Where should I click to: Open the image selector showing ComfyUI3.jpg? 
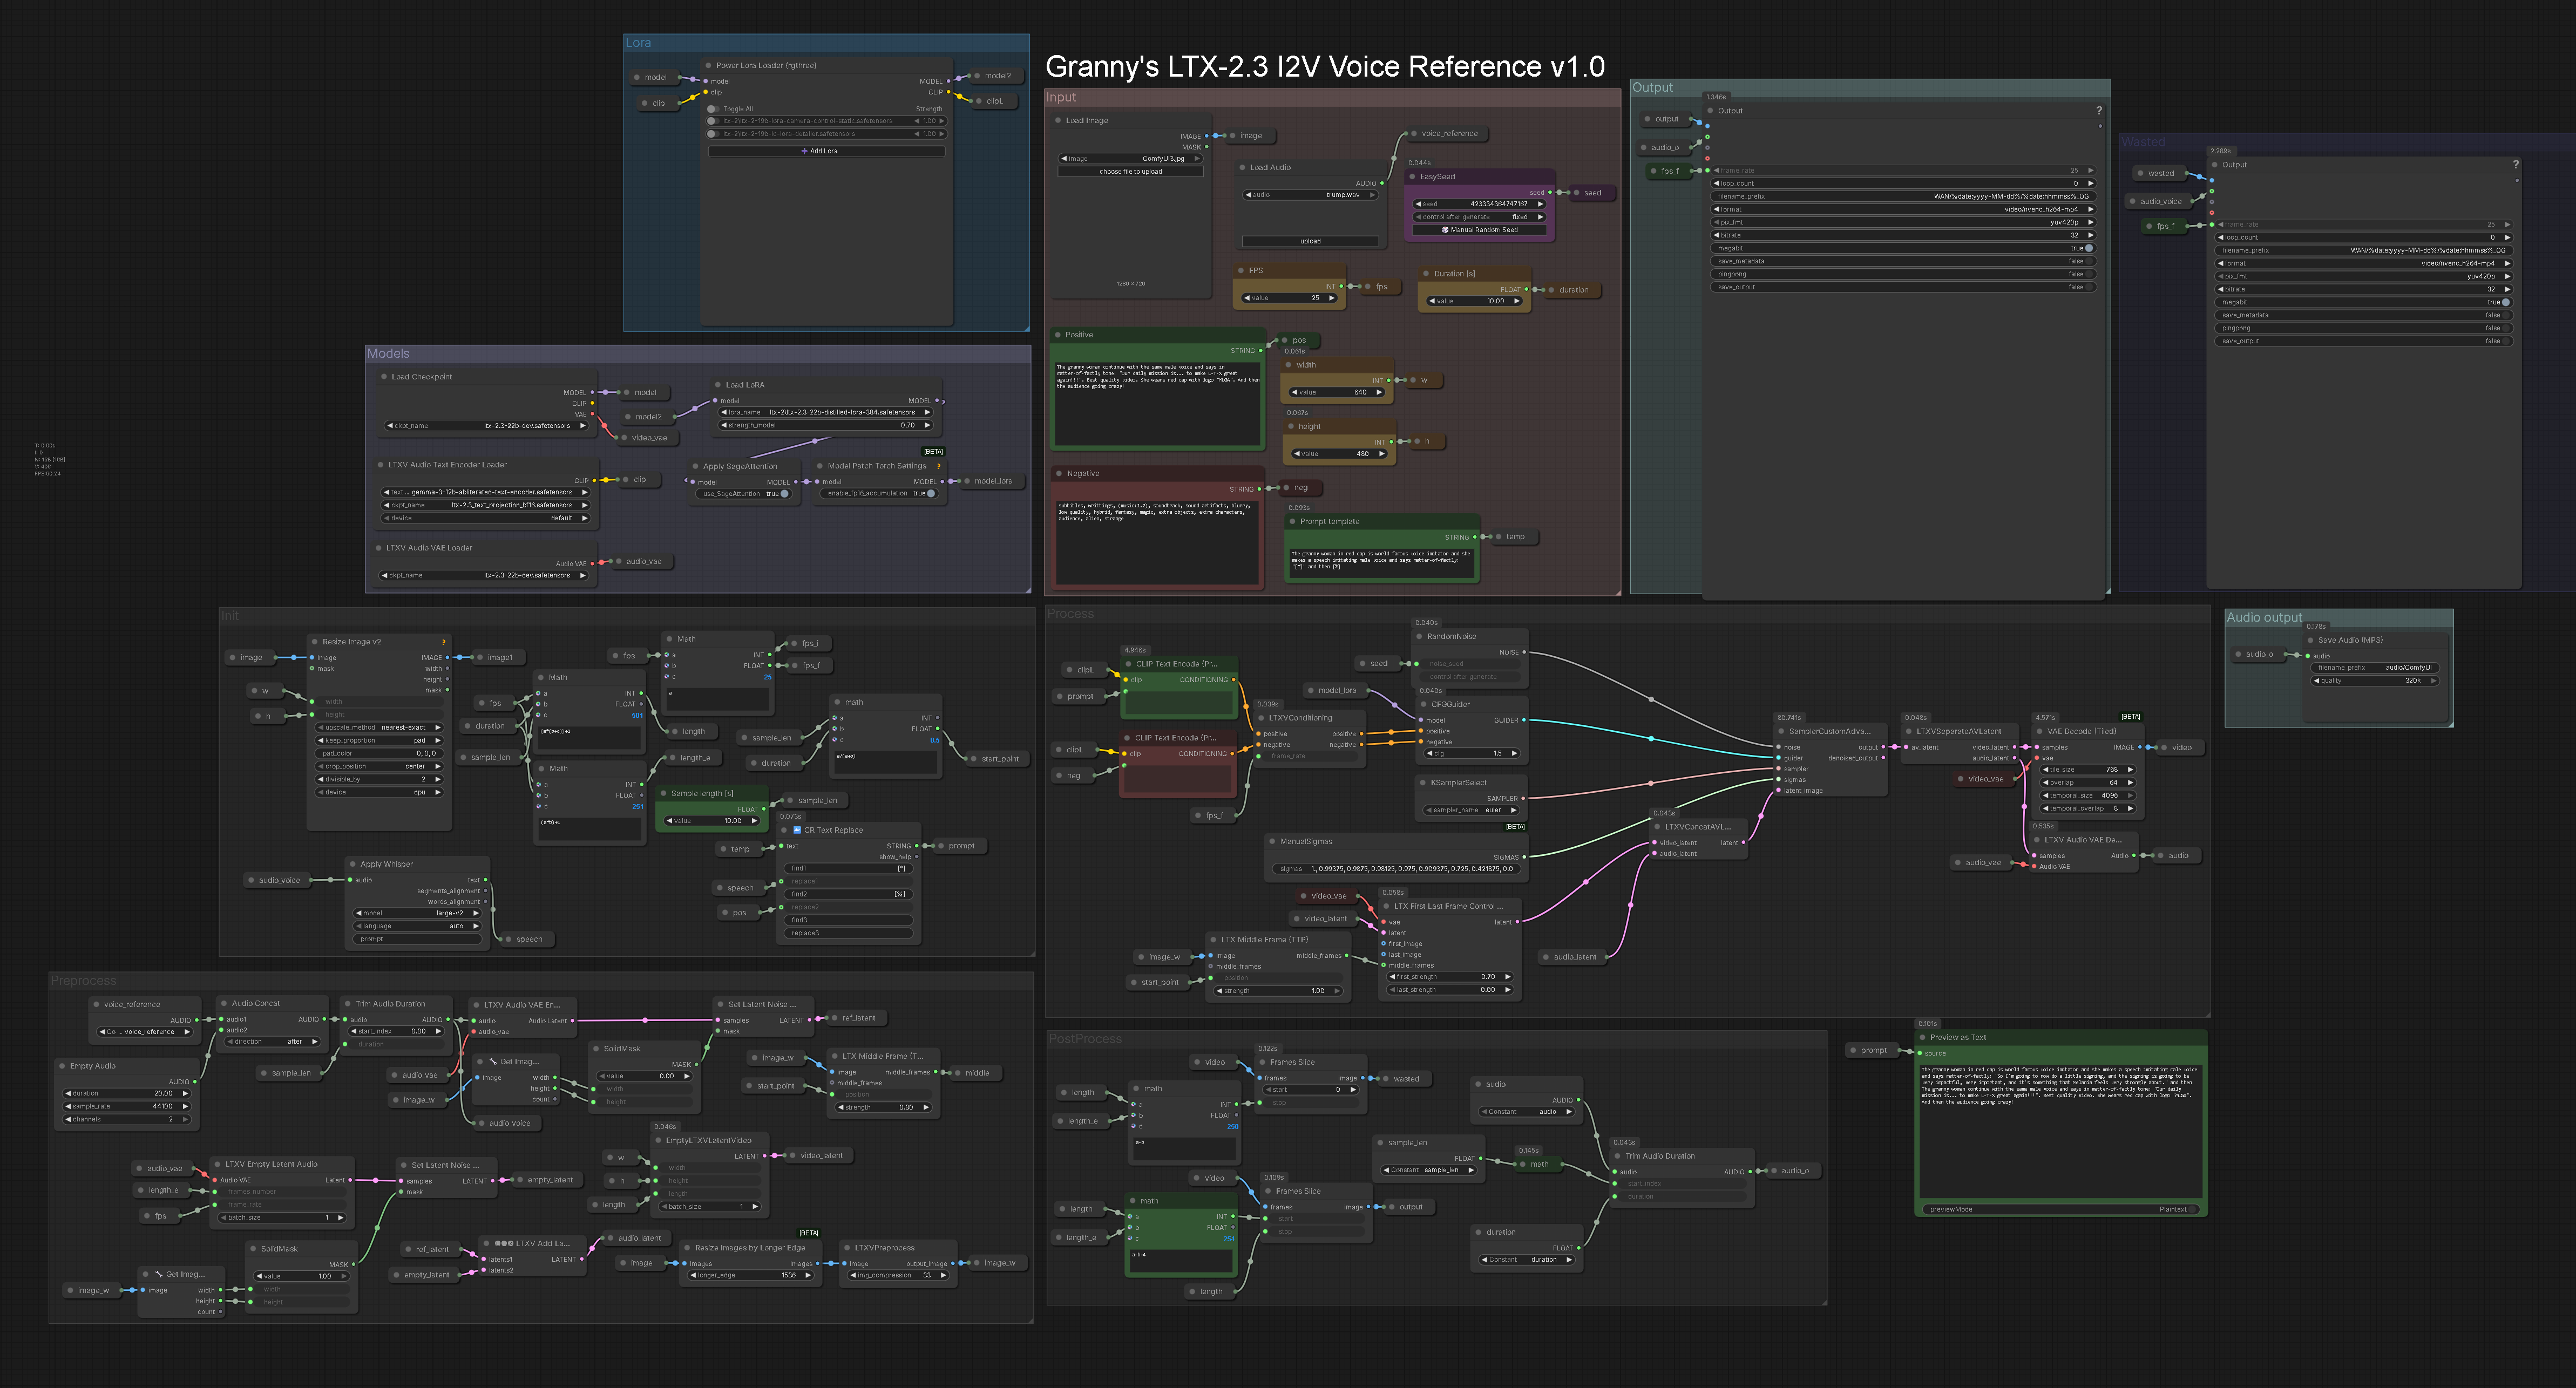1130,158
